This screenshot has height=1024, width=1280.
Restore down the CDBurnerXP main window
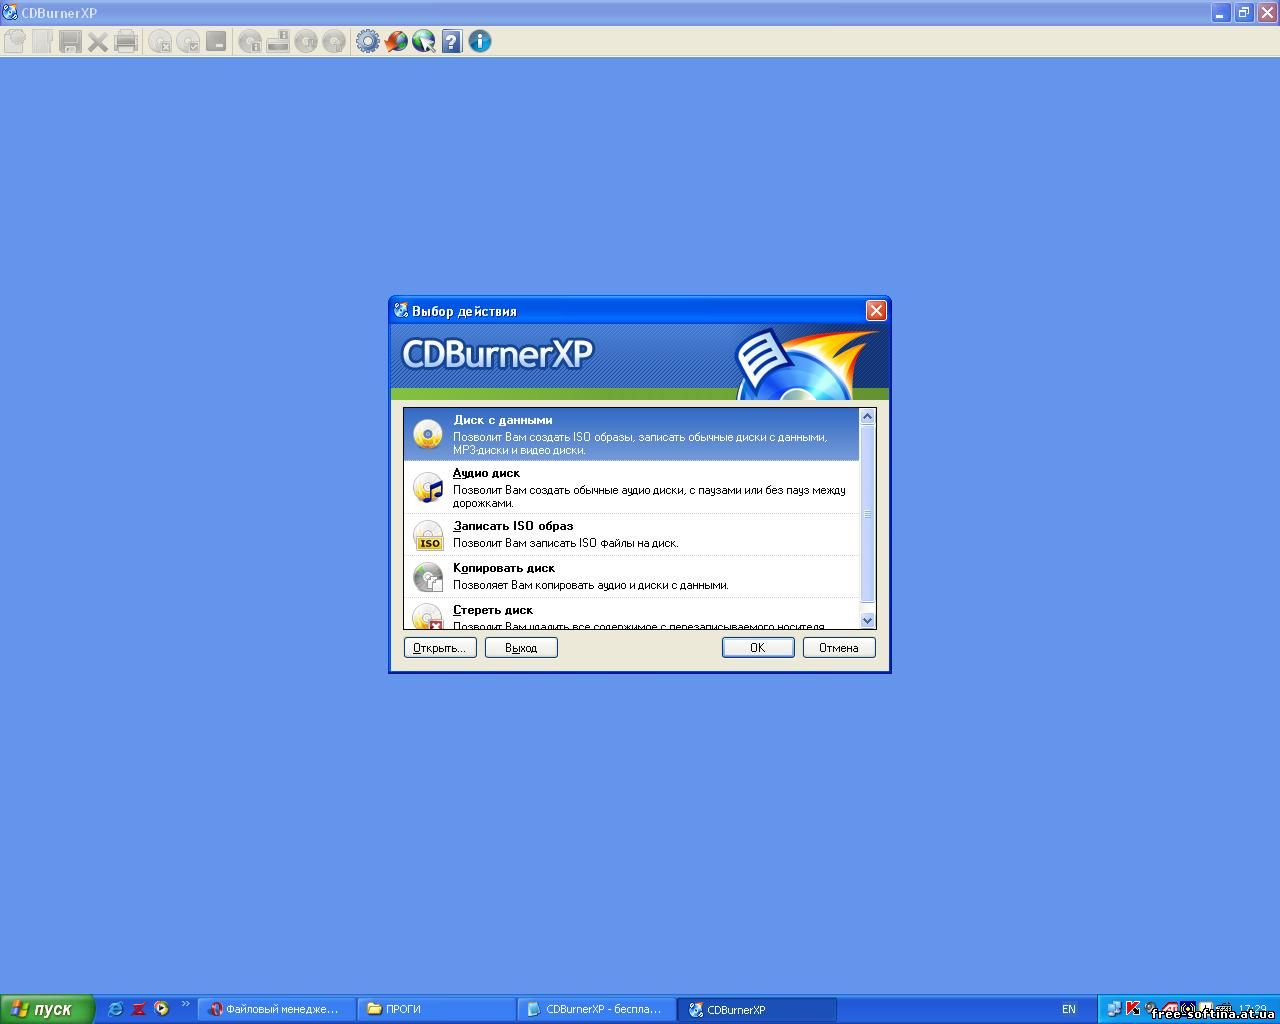pyautogui.click(x=1244, y=13)
